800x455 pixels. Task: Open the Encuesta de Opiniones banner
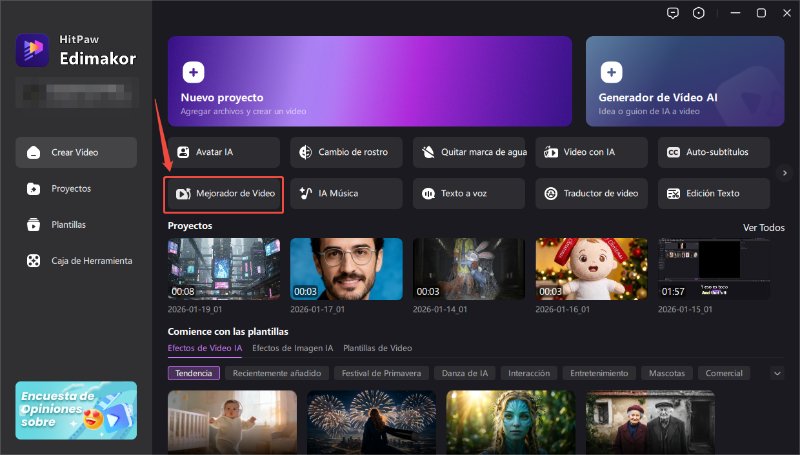76,411
